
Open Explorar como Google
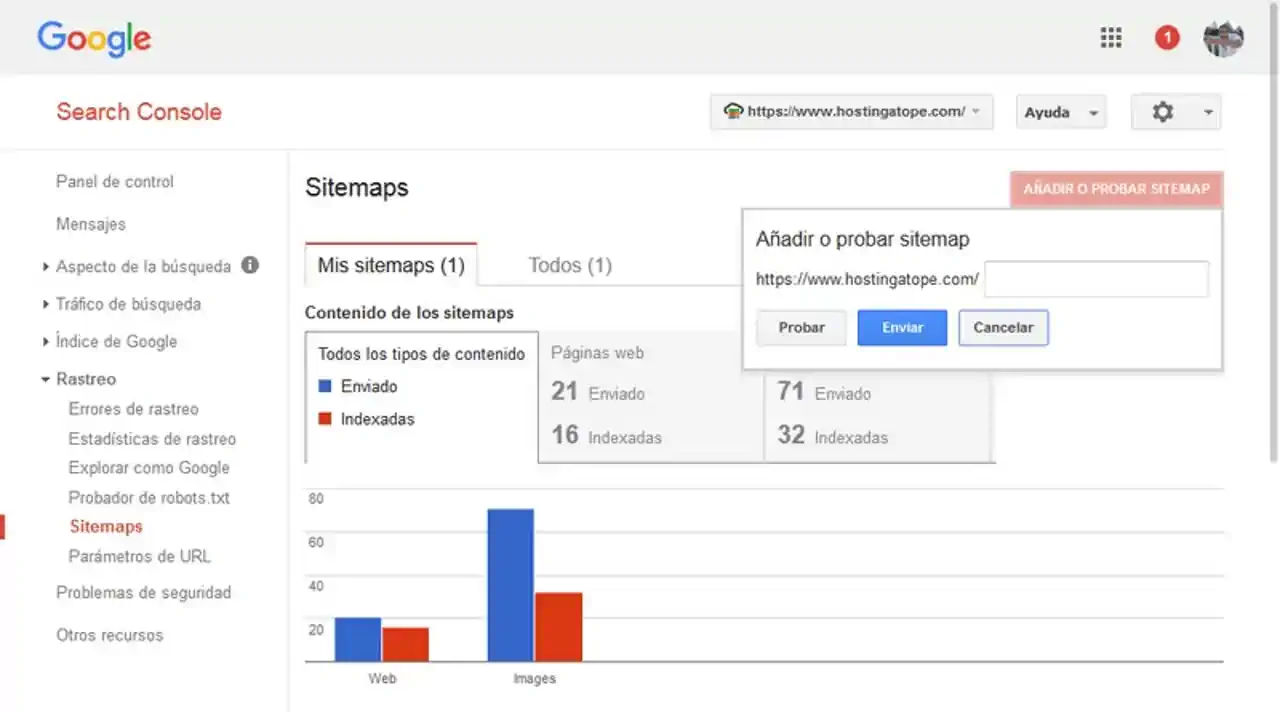point(149,468)
